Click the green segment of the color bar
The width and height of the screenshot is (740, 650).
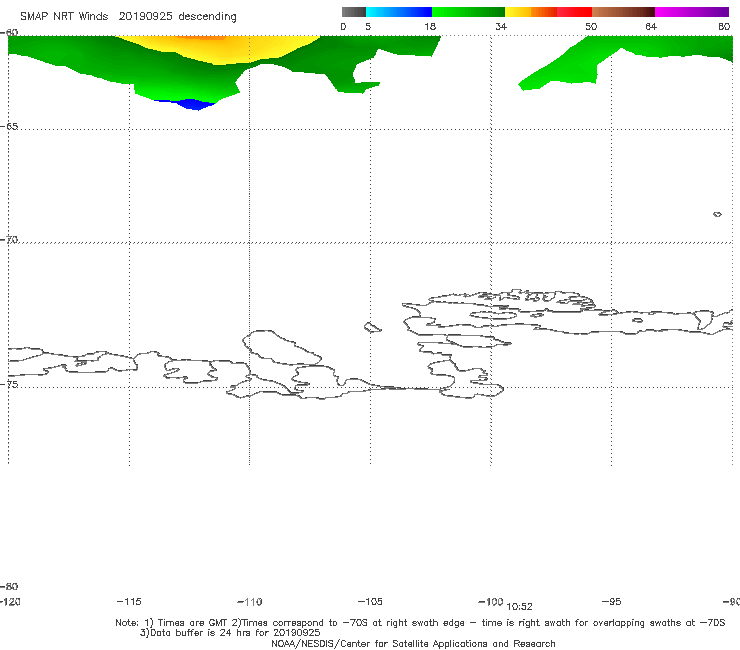468,12
